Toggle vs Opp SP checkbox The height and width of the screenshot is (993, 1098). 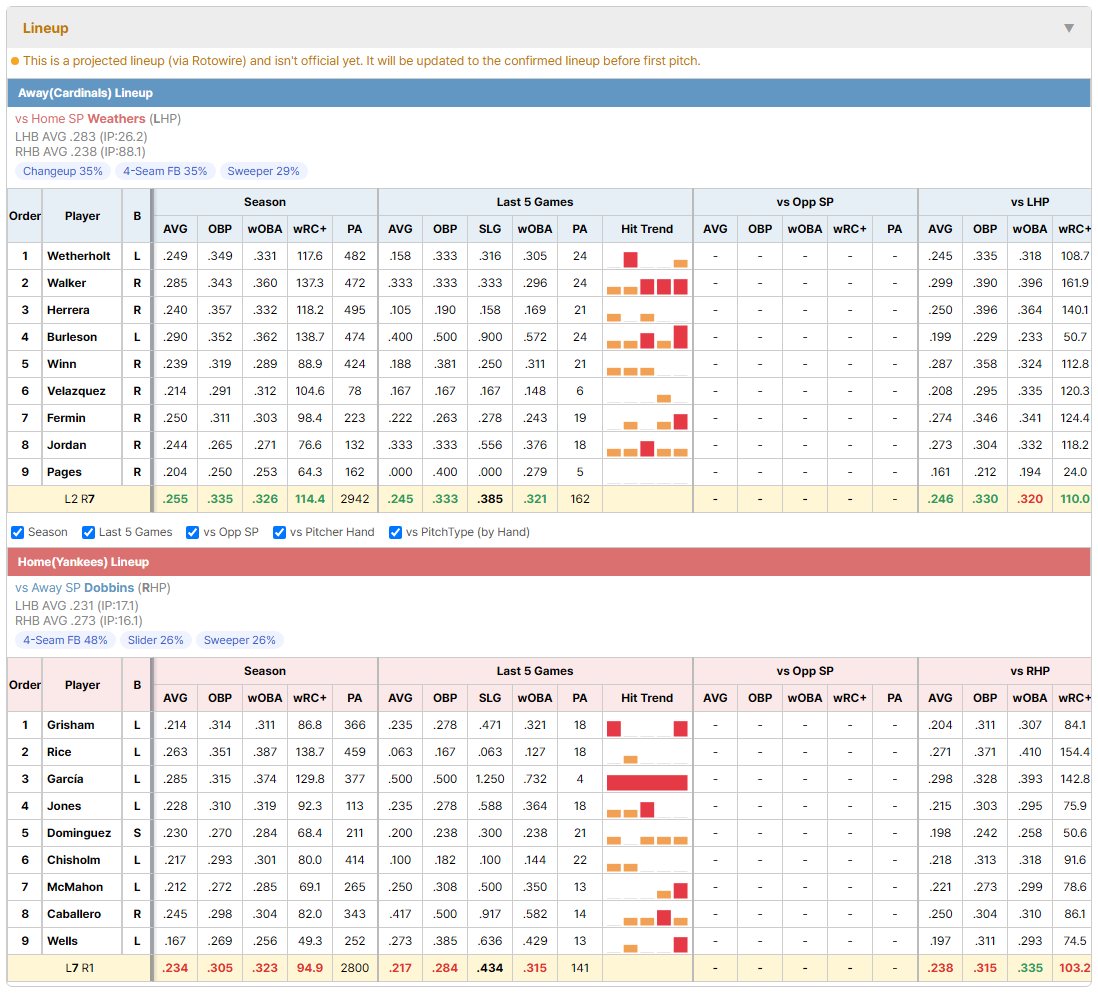pyautogui.click(x=193, y=532)
